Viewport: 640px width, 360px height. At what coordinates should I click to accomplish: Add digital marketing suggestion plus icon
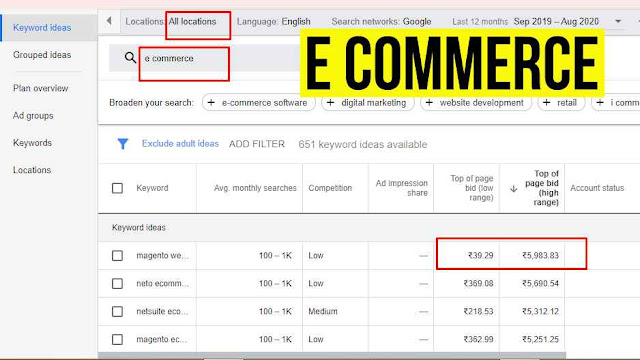click(330, 102)
